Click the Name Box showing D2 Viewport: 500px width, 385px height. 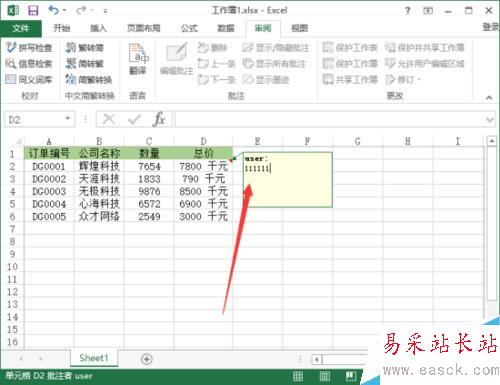(x=33, y=119)
